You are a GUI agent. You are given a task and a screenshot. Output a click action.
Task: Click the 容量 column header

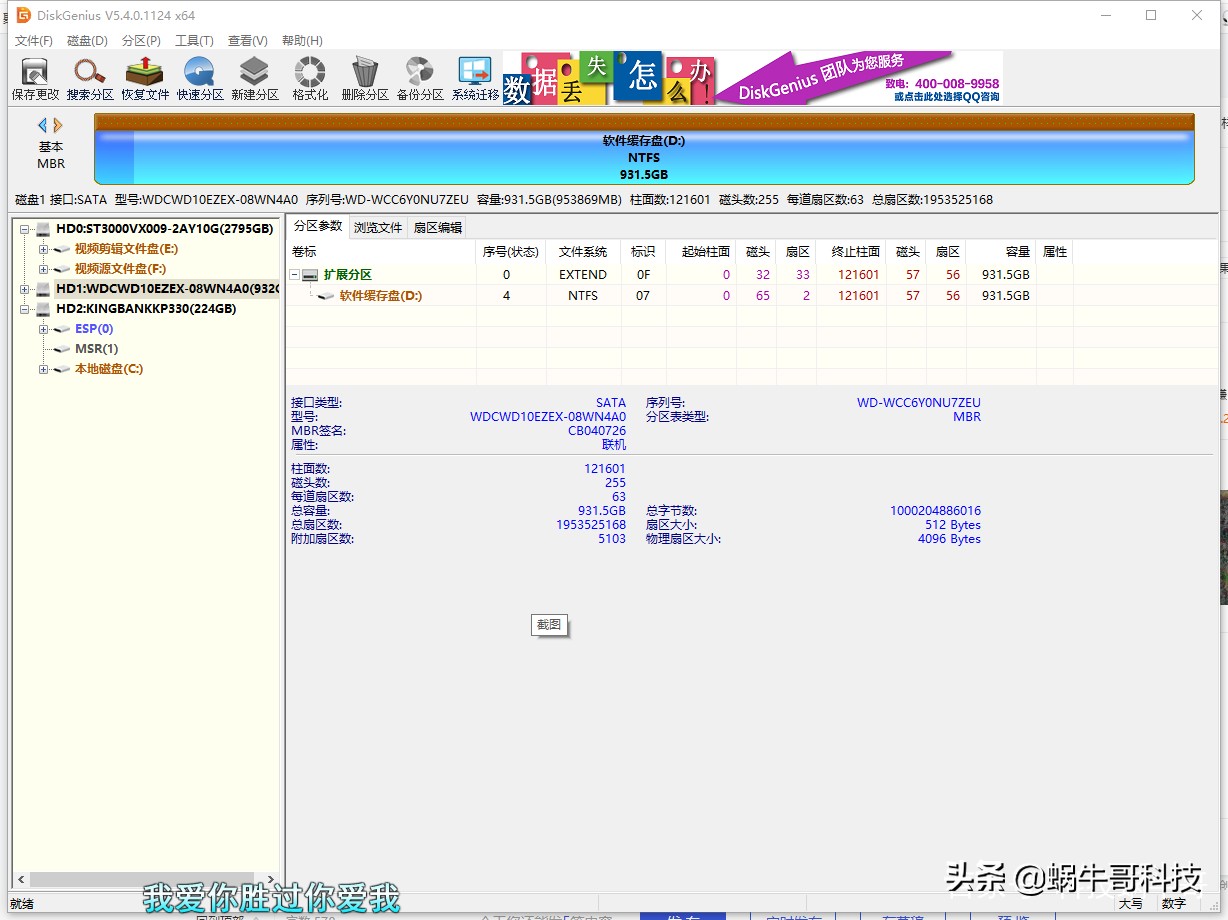[x=1001, y=251]
